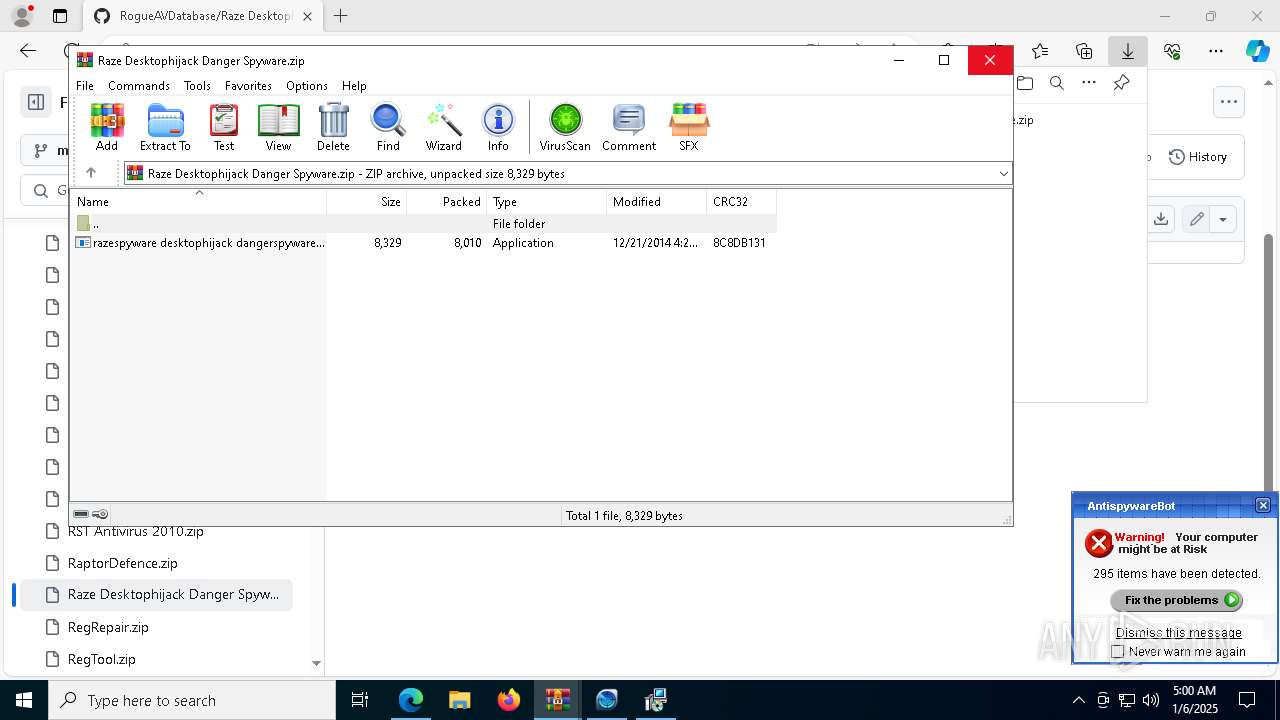Open the Options menu
Image resolution: width=1280 pixels, height=720 pixels.
tap(307, 86)
